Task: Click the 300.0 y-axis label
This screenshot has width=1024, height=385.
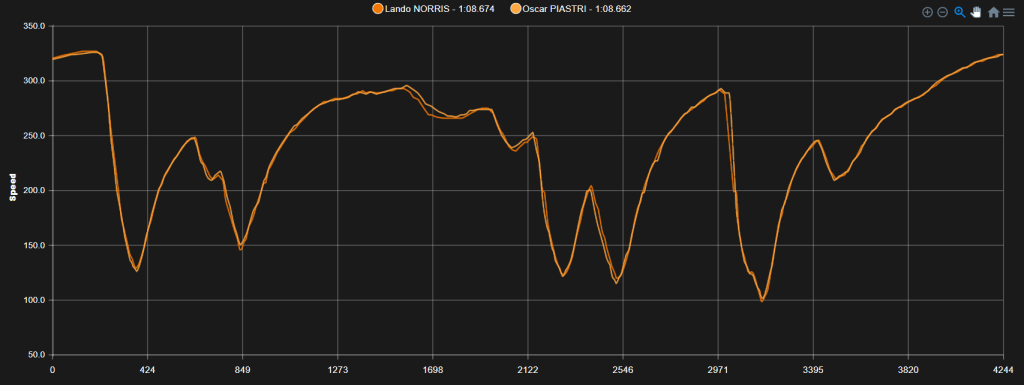Action: 35,81
